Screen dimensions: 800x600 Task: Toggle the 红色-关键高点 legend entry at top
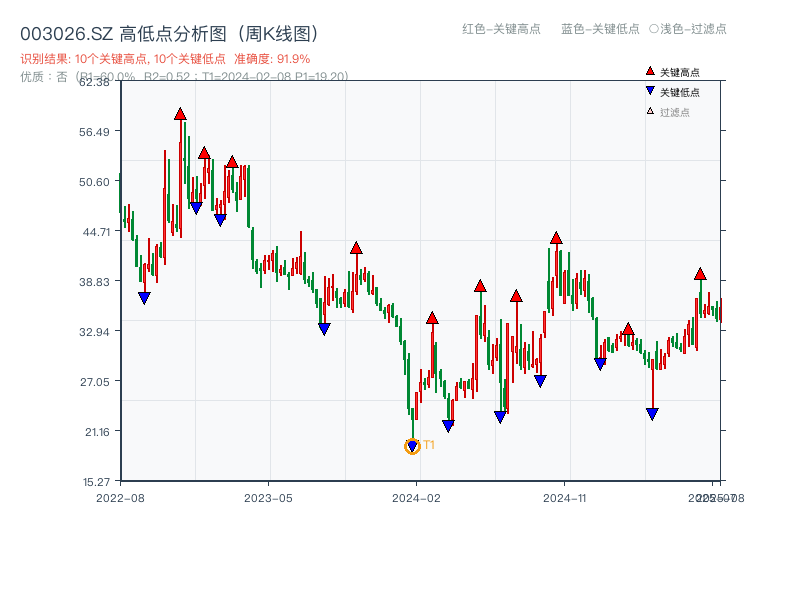pyautogui.click(x=502, y=29)
